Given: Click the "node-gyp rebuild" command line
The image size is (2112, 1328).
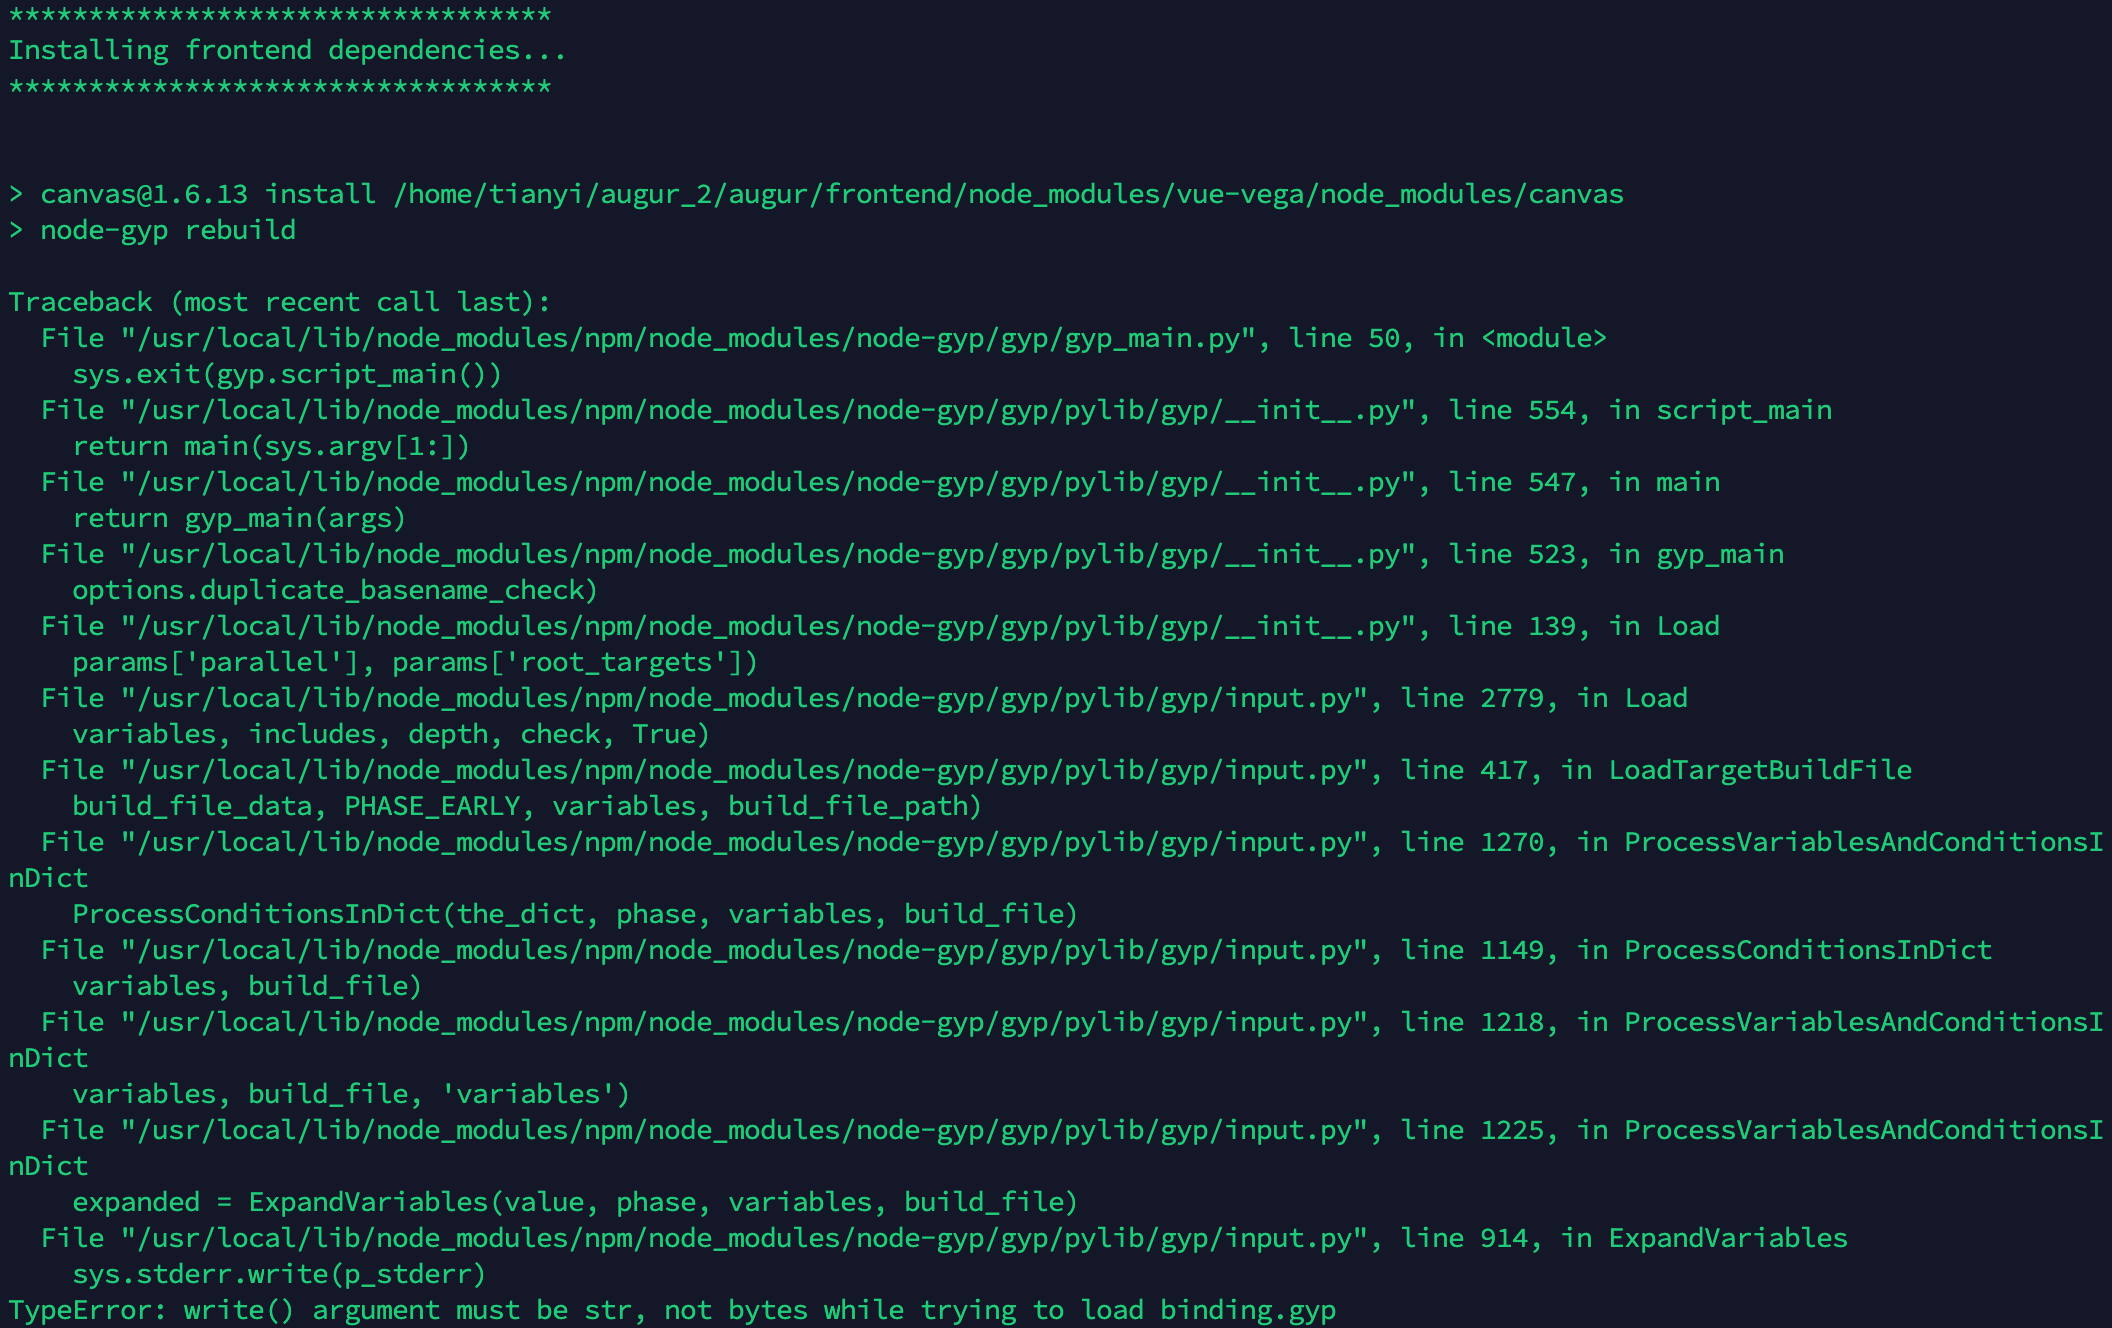Looking at the screenshot, I should (x=167, y=231).
